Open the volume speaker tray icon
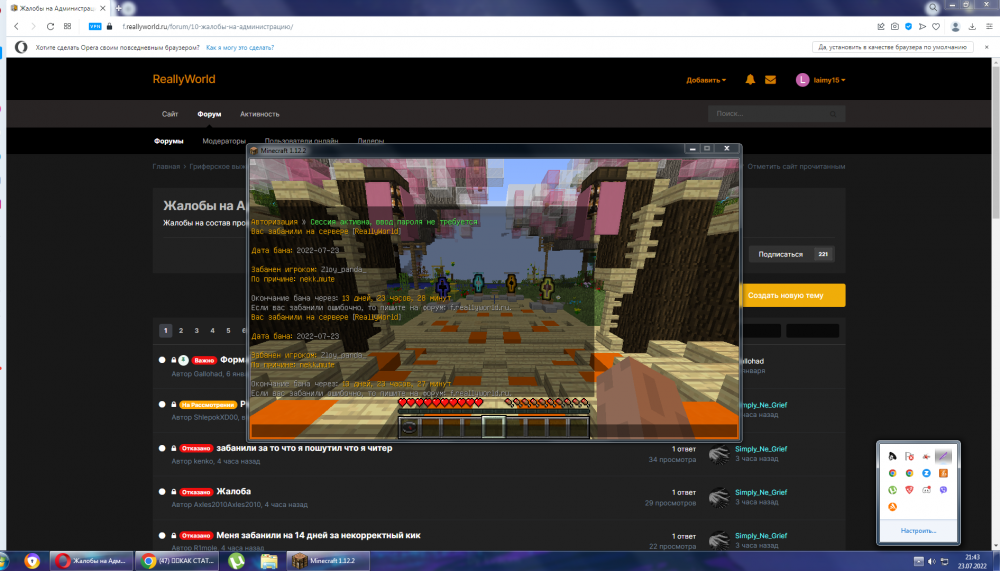Image resolution: width=1000 pixels, height=571 pixels. tap(932, 561)
